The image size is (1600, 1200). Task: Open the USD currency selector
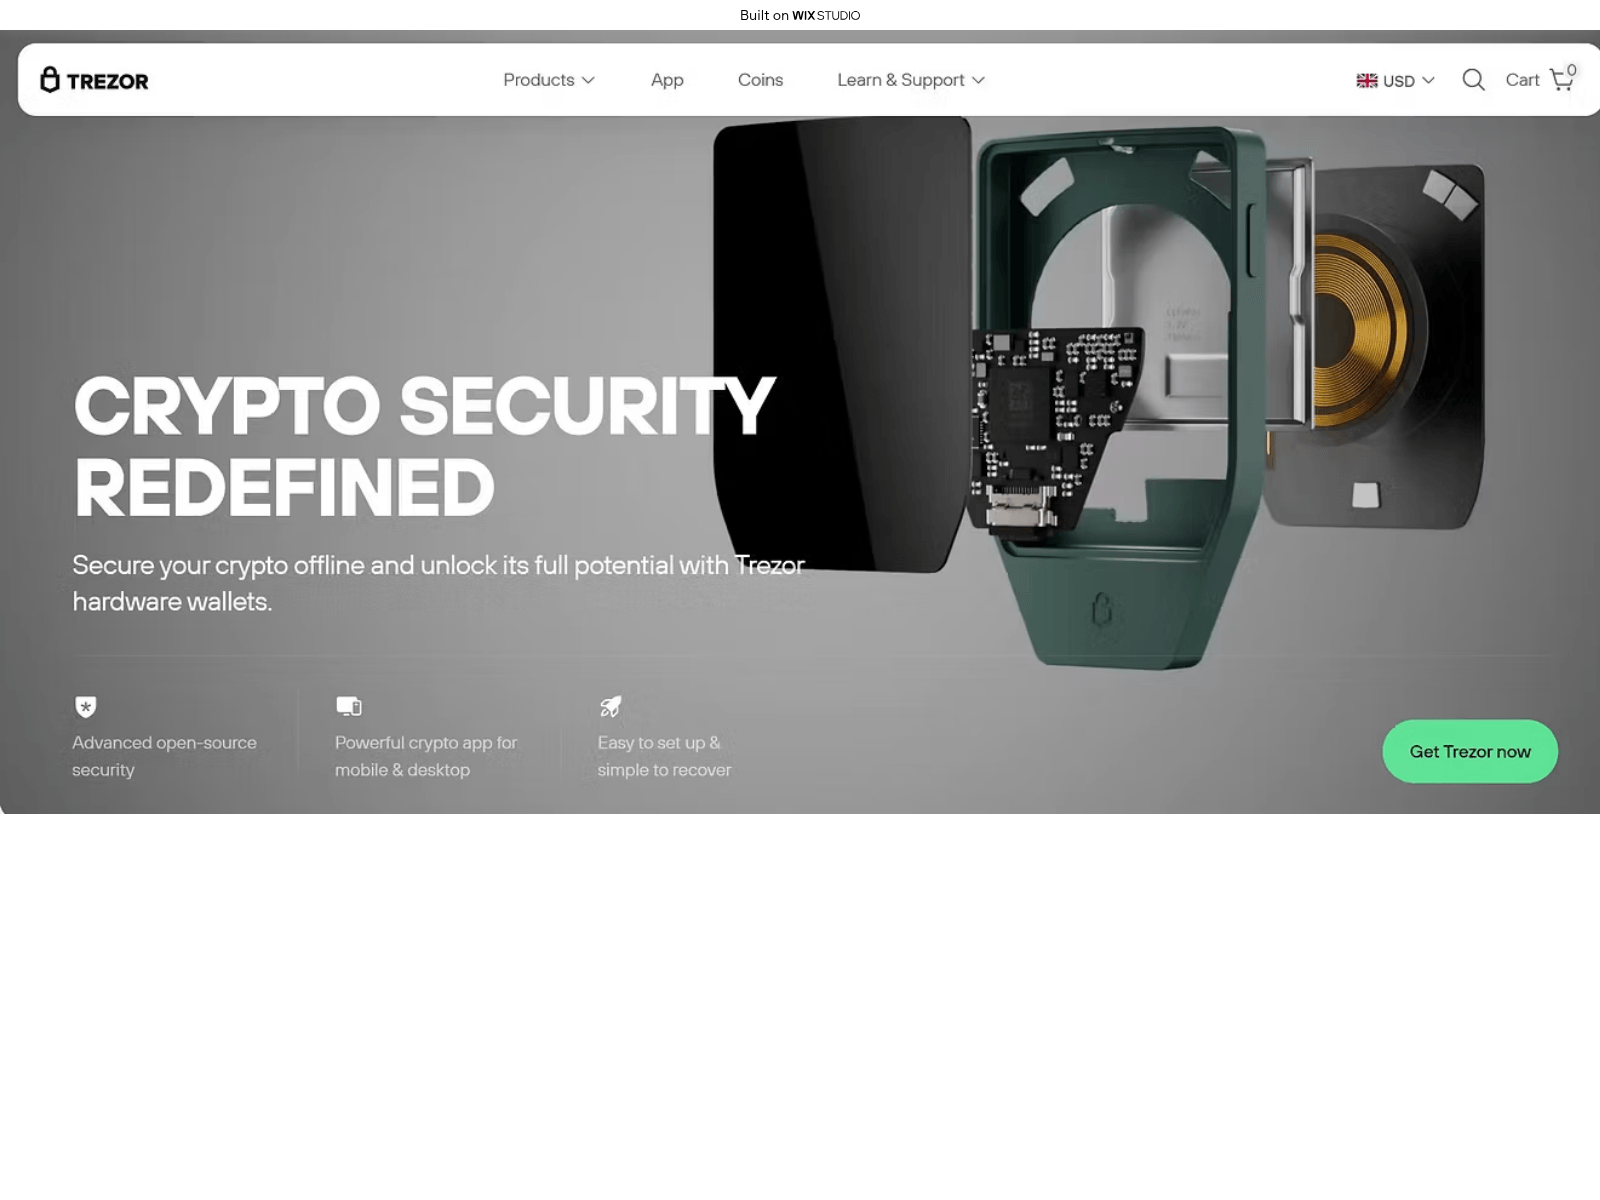coord(1396,81)
